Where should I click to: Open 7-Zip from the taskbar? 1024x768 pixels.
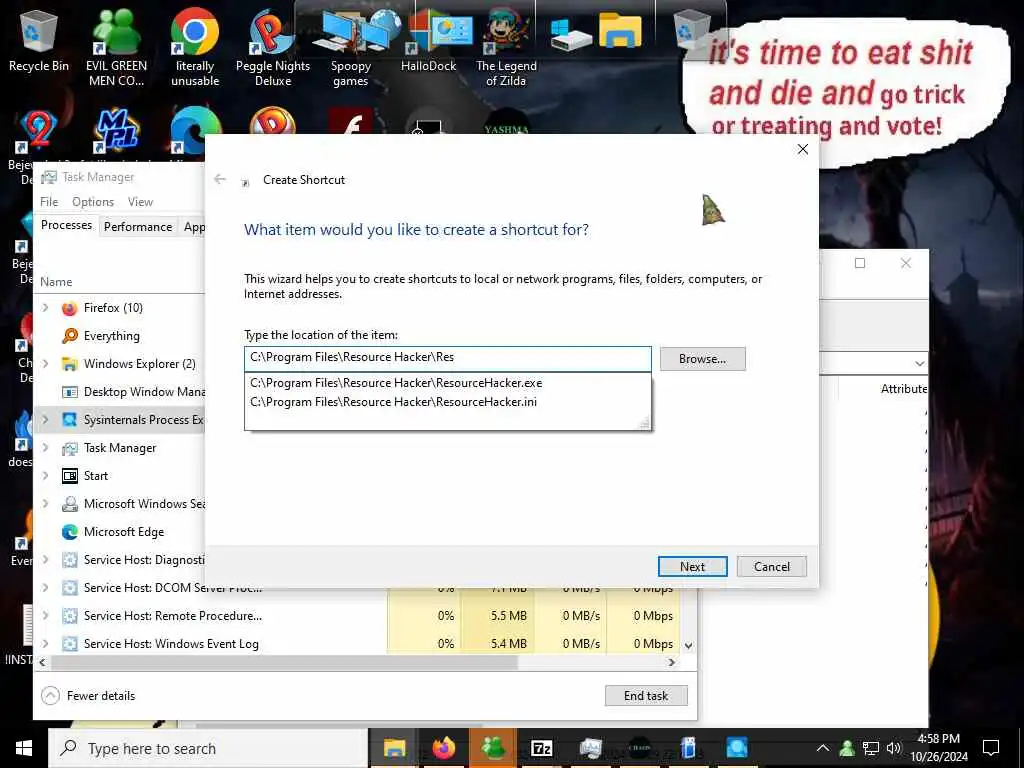541,748
